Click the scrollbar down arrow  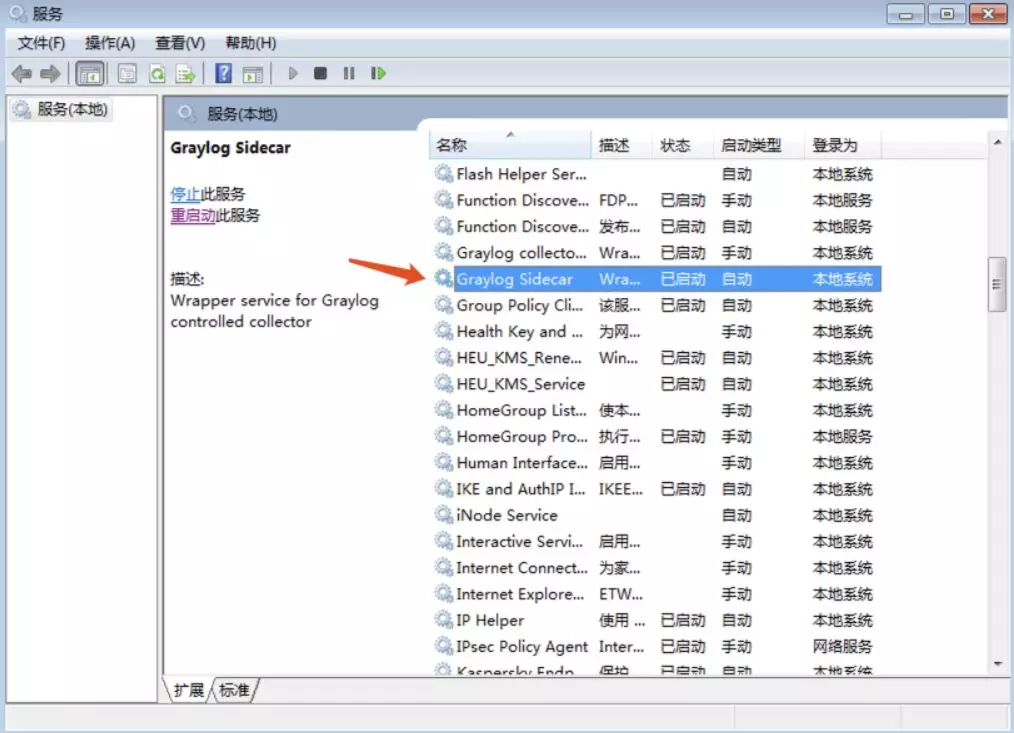pos(996,663)
